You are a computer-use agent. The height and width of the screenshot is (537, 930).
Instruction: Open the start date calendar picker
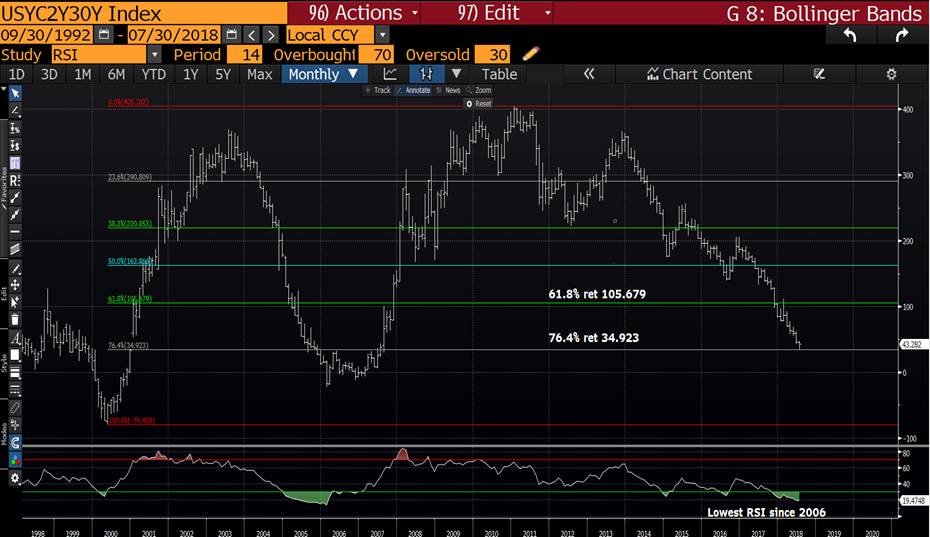(104, 34)
